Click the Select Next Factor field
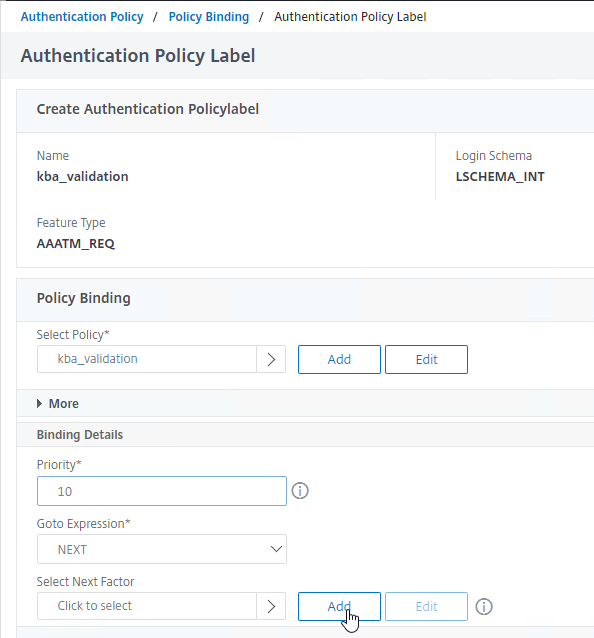The height and width of the screenshot is (638, 594). (147, 606)
